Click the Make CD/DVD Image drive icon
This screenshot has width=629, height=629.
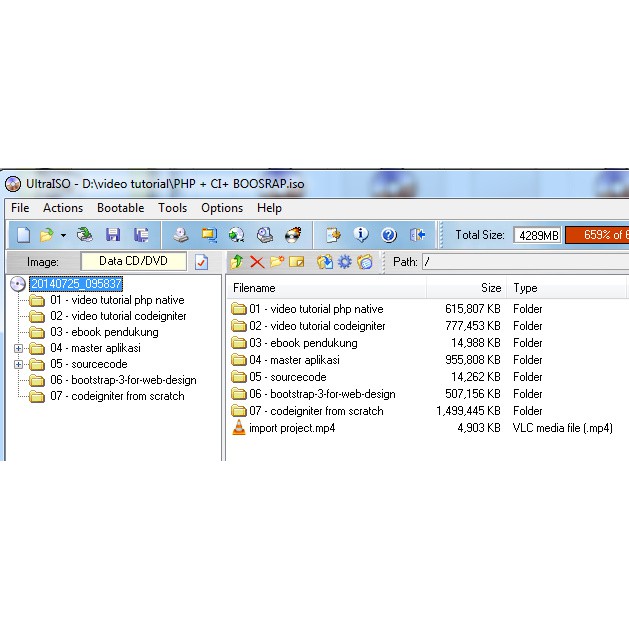coord(181,235)
